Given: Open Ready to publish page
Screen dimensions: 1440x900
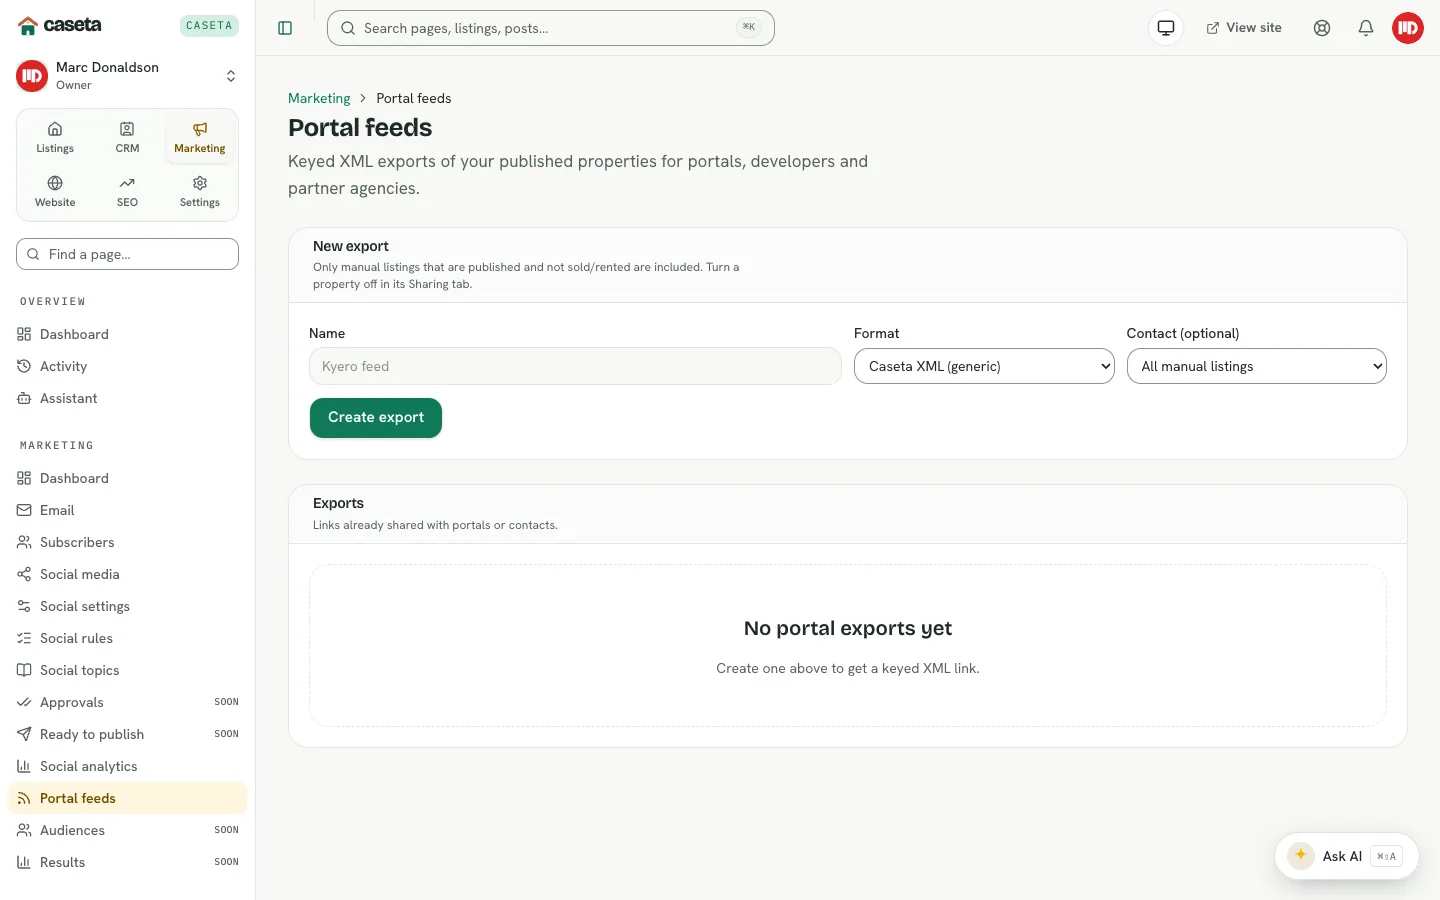Looking at the screenshot, I should pyautogui.click(x=127, y=734).
